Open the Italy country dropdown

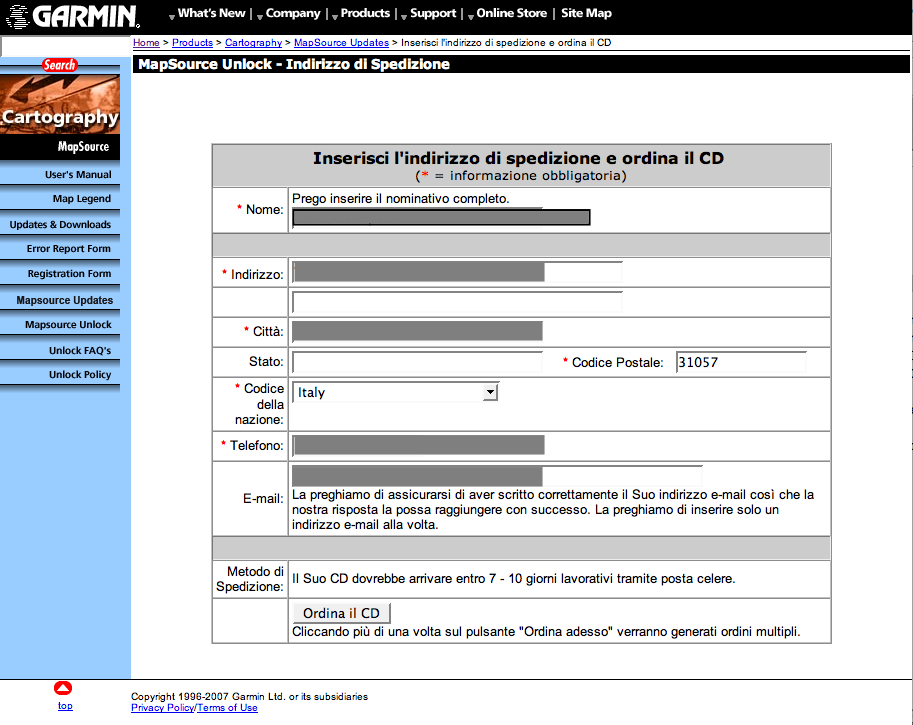click(395, 392)
